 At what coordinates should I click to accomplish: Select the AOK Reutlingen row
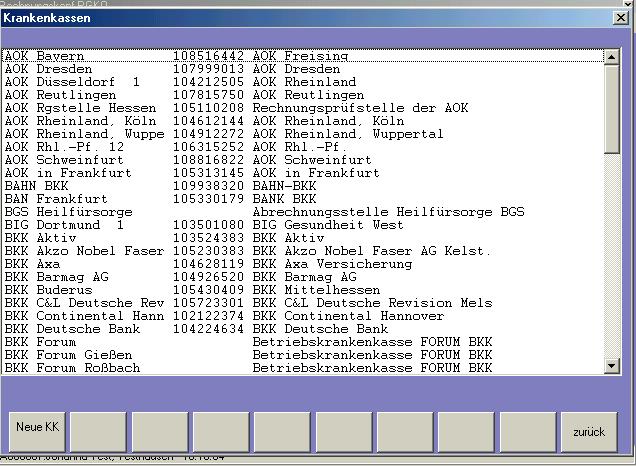(303, 94)
